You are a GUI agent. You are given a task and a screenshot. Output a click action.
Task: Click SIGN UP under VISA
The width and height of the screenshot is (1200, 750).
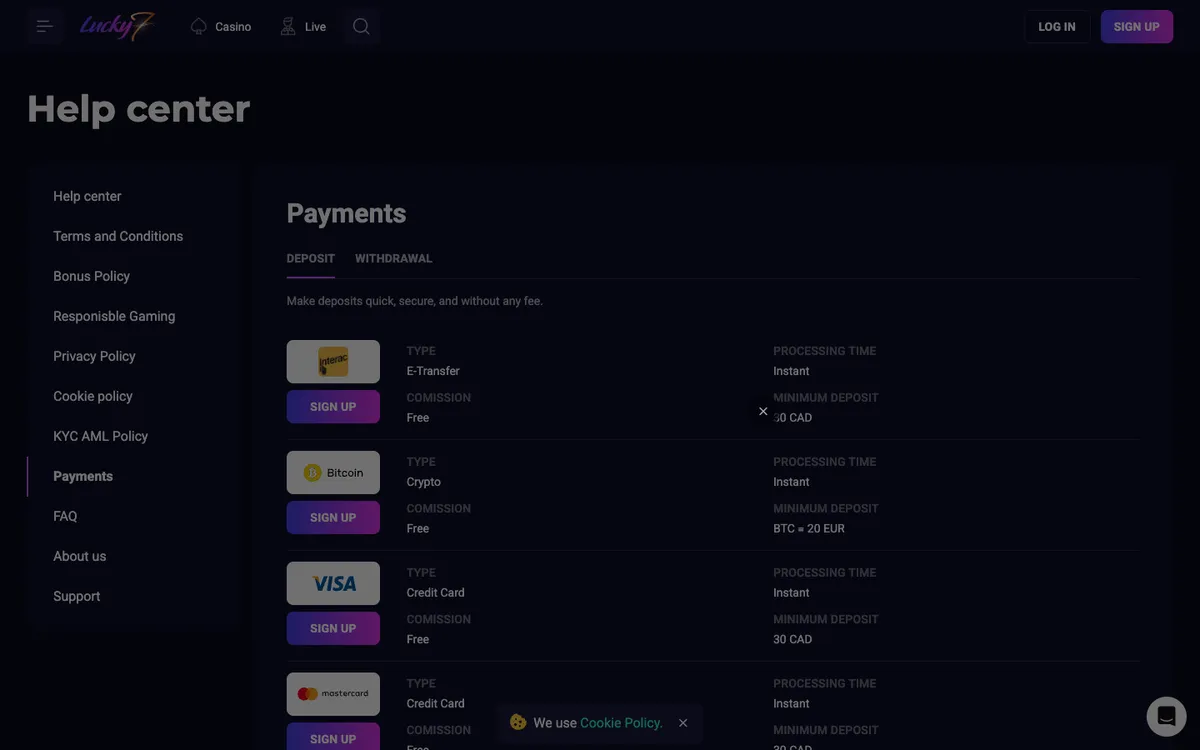[333, 629]
